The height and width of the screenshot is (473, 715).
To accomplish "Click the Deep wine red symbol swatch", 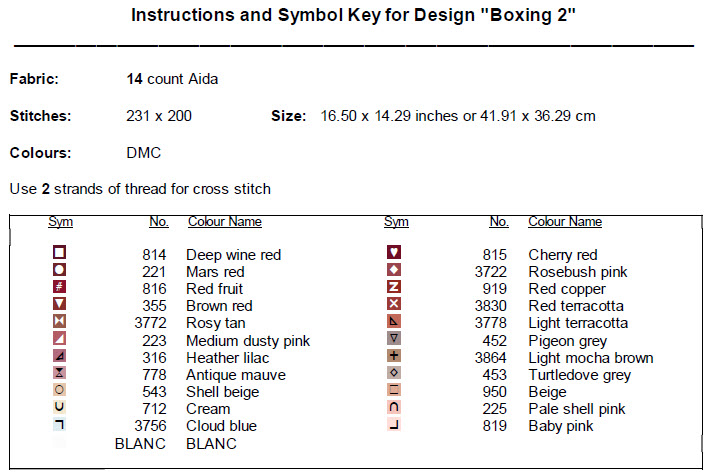I will 59,254.
